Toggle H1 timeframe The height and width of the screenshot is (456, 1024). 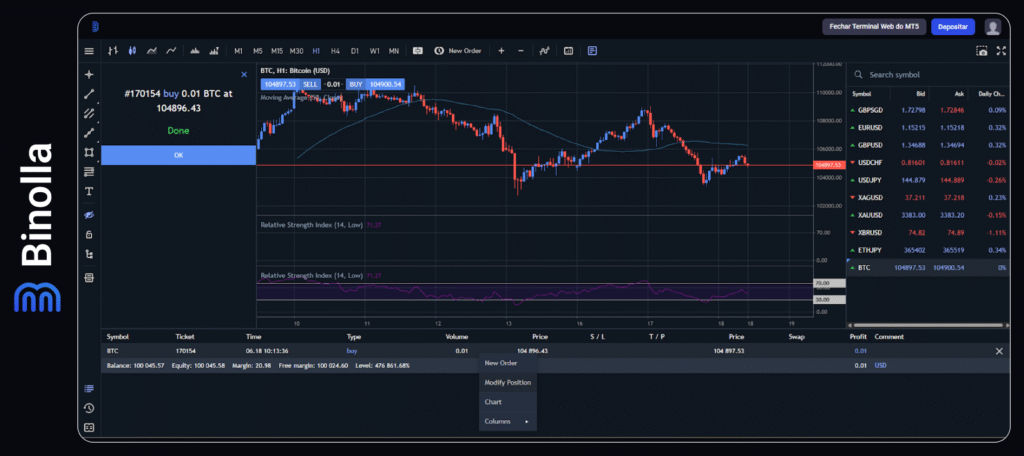[316, 50]
